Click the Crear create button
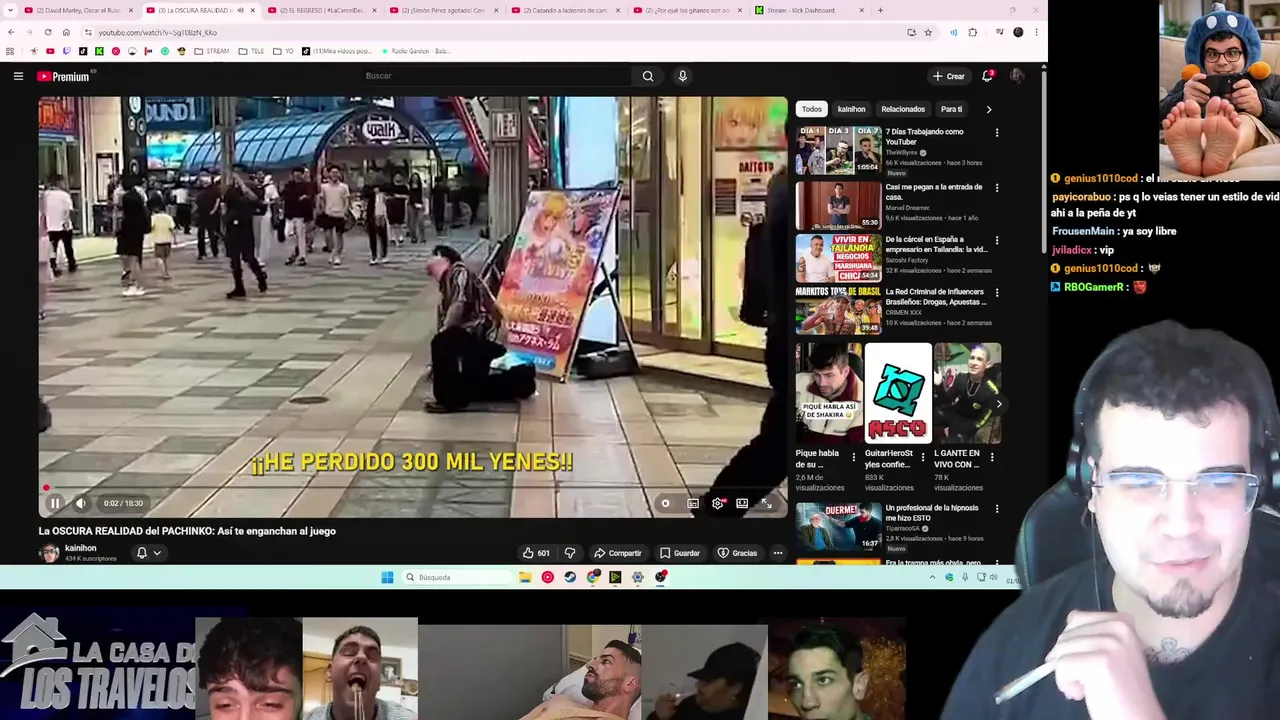The height and width of the screenshot is (720, 1280). click(x=949, y=76)
